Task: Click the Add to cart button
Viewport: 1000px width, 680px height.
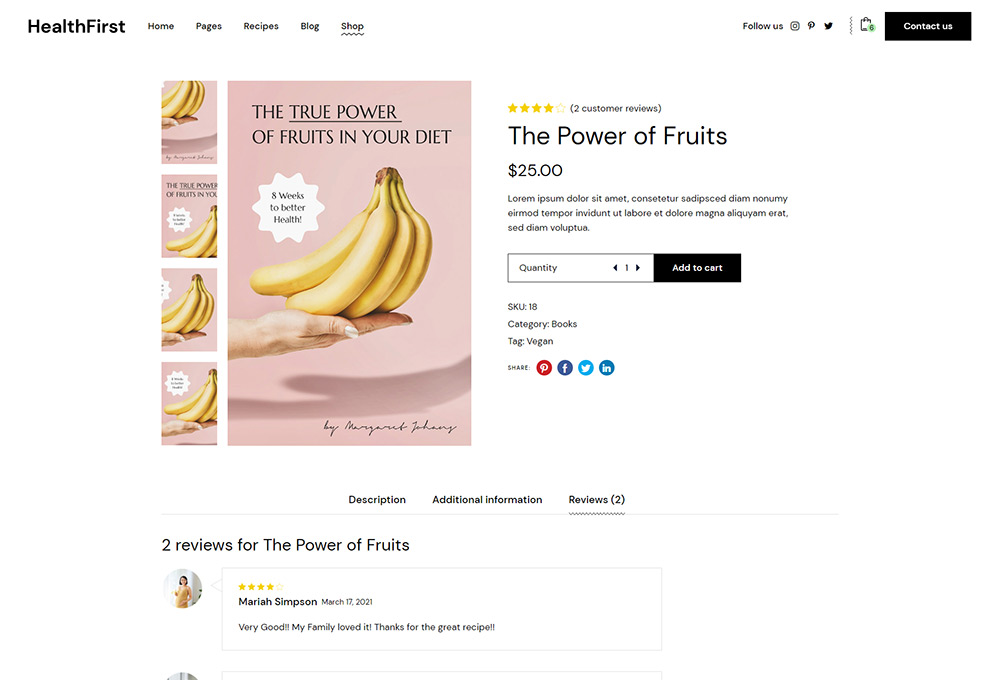Action: coord(697,268)
